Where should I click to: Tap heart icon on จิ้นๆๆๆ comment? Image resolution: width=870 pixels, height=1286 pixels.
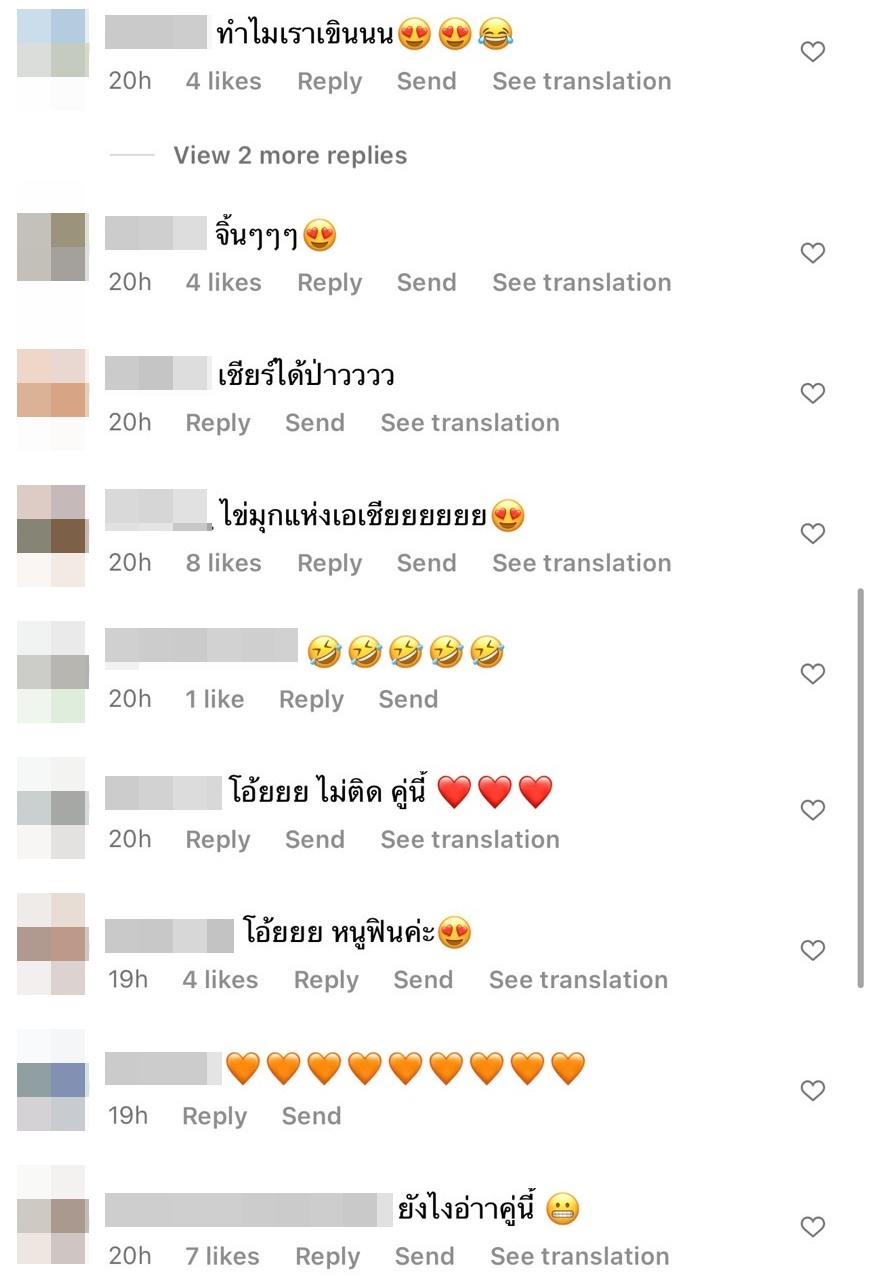[813, 253]
